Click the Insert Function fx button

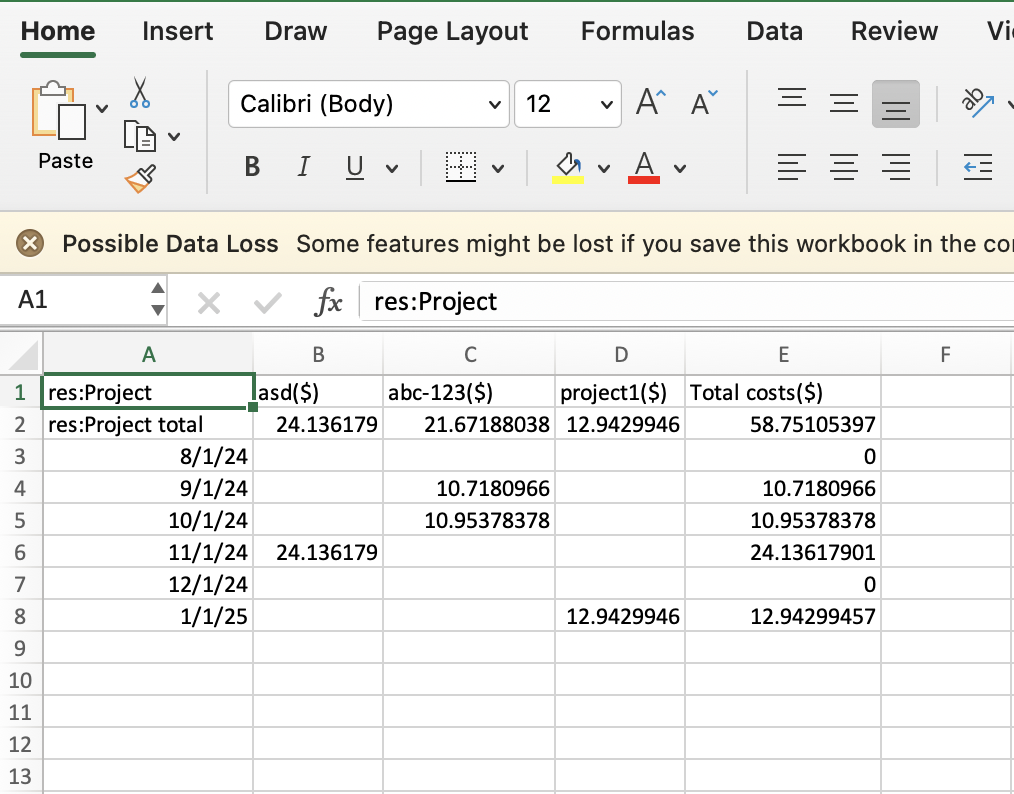pos(330,301)
